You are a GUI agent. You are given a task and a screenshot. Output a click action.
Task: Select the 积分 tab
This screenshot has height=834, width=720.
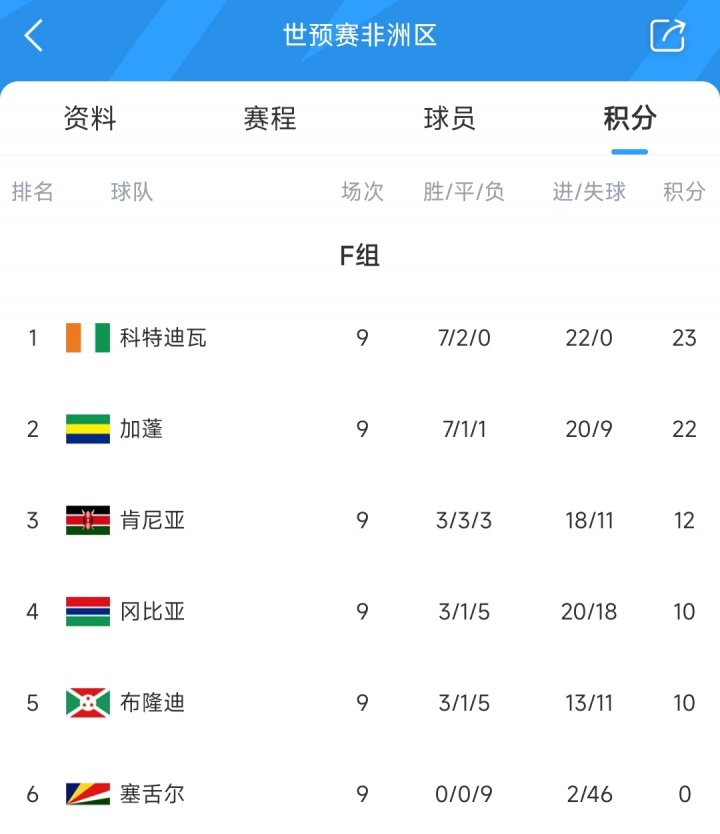click(630, 119)
